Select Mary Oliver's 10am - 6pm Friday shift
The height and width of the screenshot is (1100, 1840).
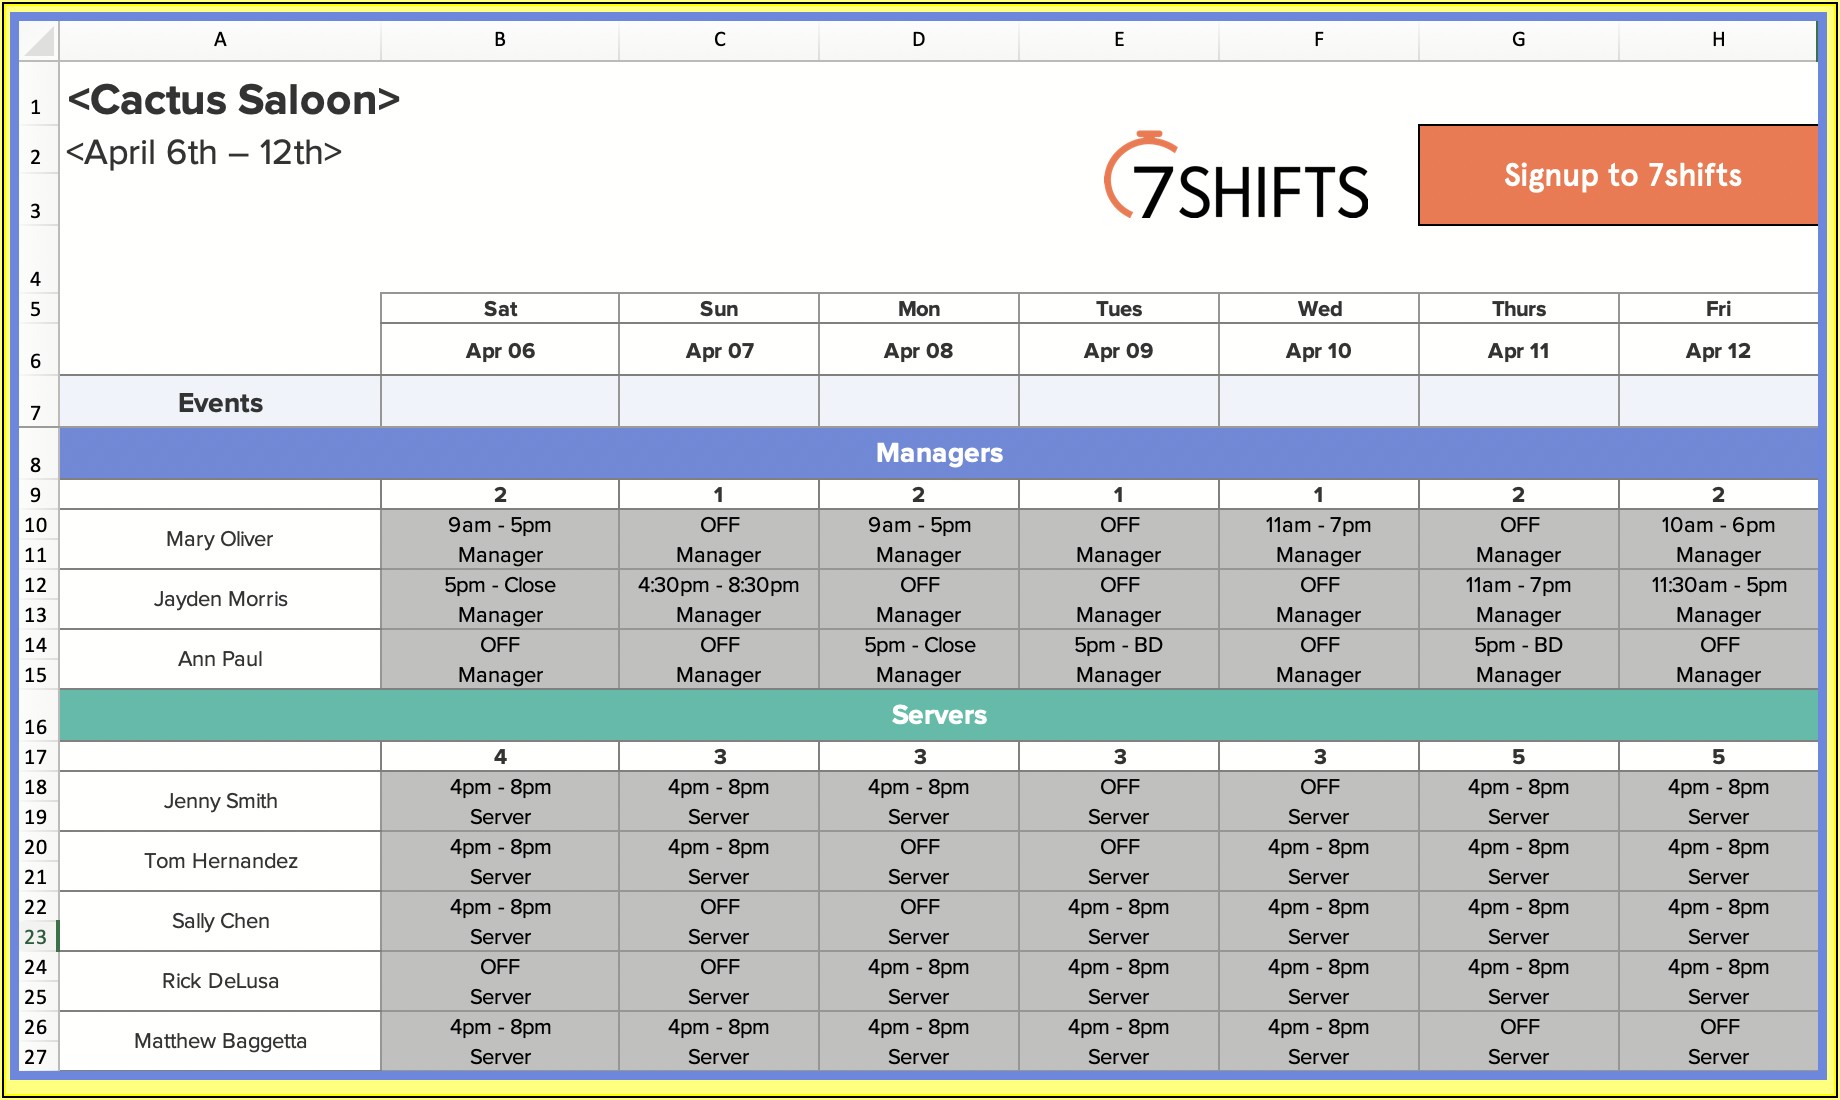tap(1717, 525)
